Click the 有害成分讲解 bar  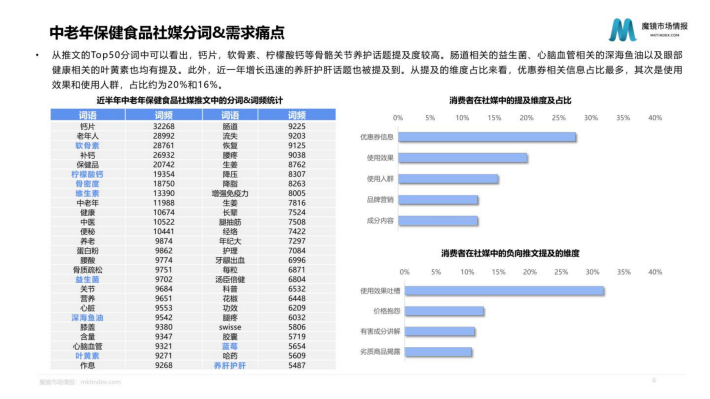point(440,332)
